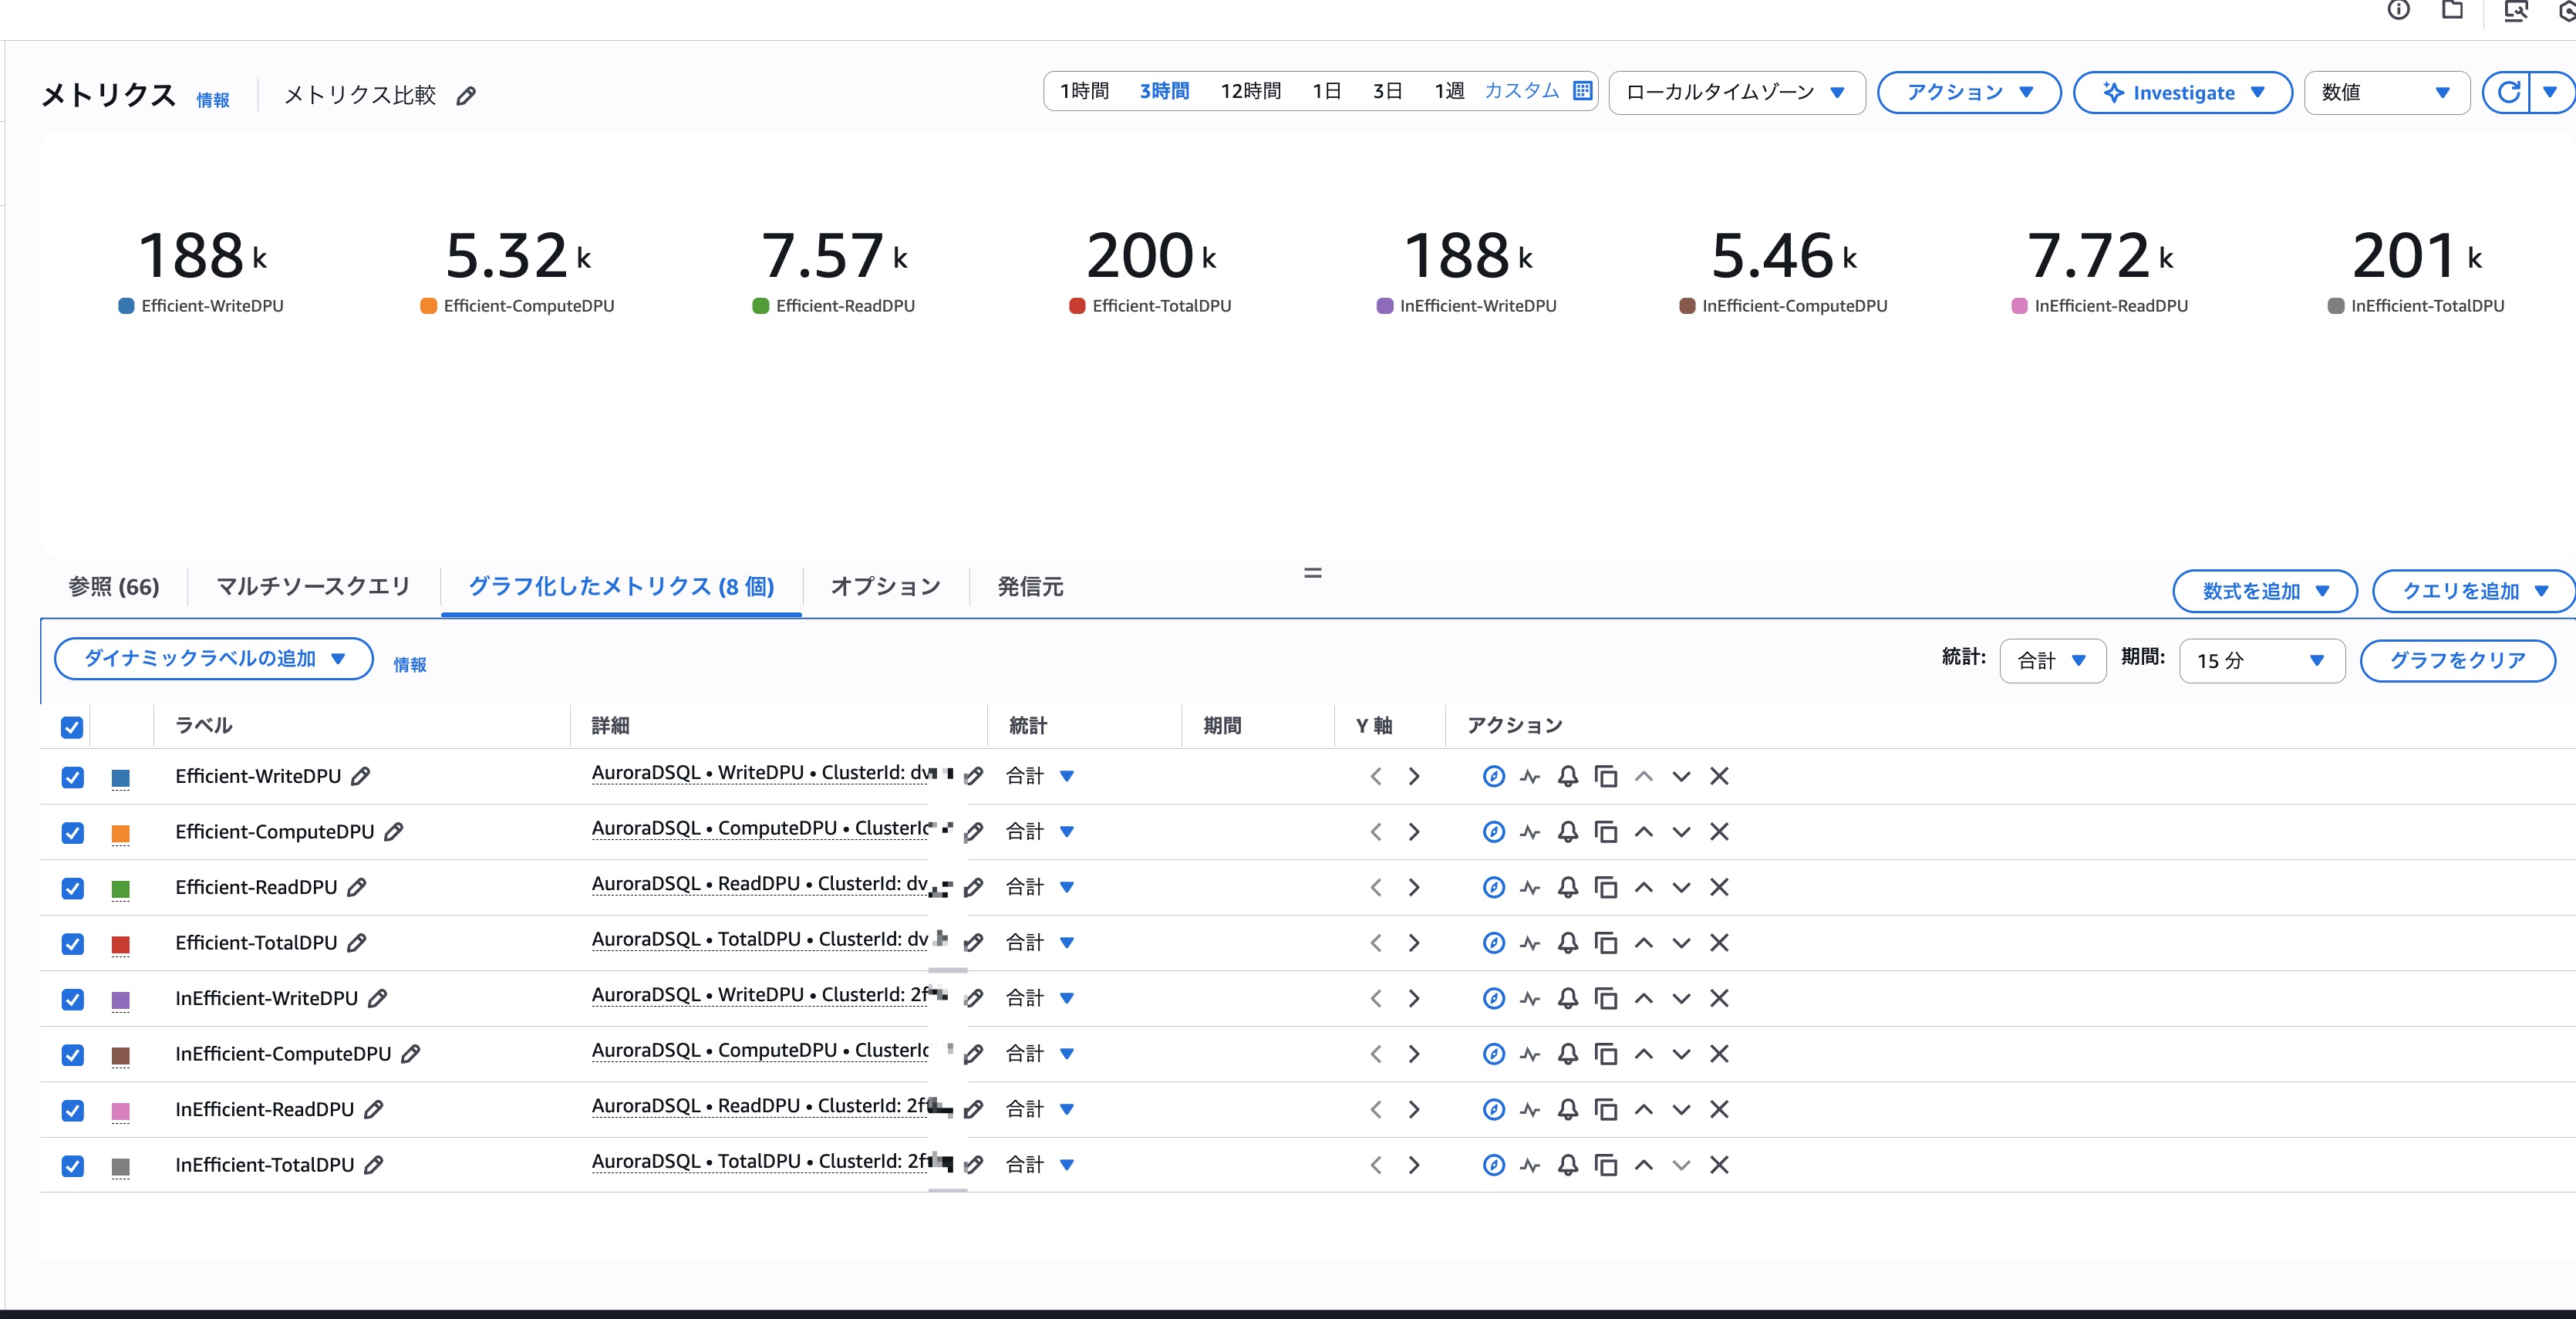Click the orange color swatch for Efficient-ComputeDPU
The image size is (2576, 1319).
121,832
